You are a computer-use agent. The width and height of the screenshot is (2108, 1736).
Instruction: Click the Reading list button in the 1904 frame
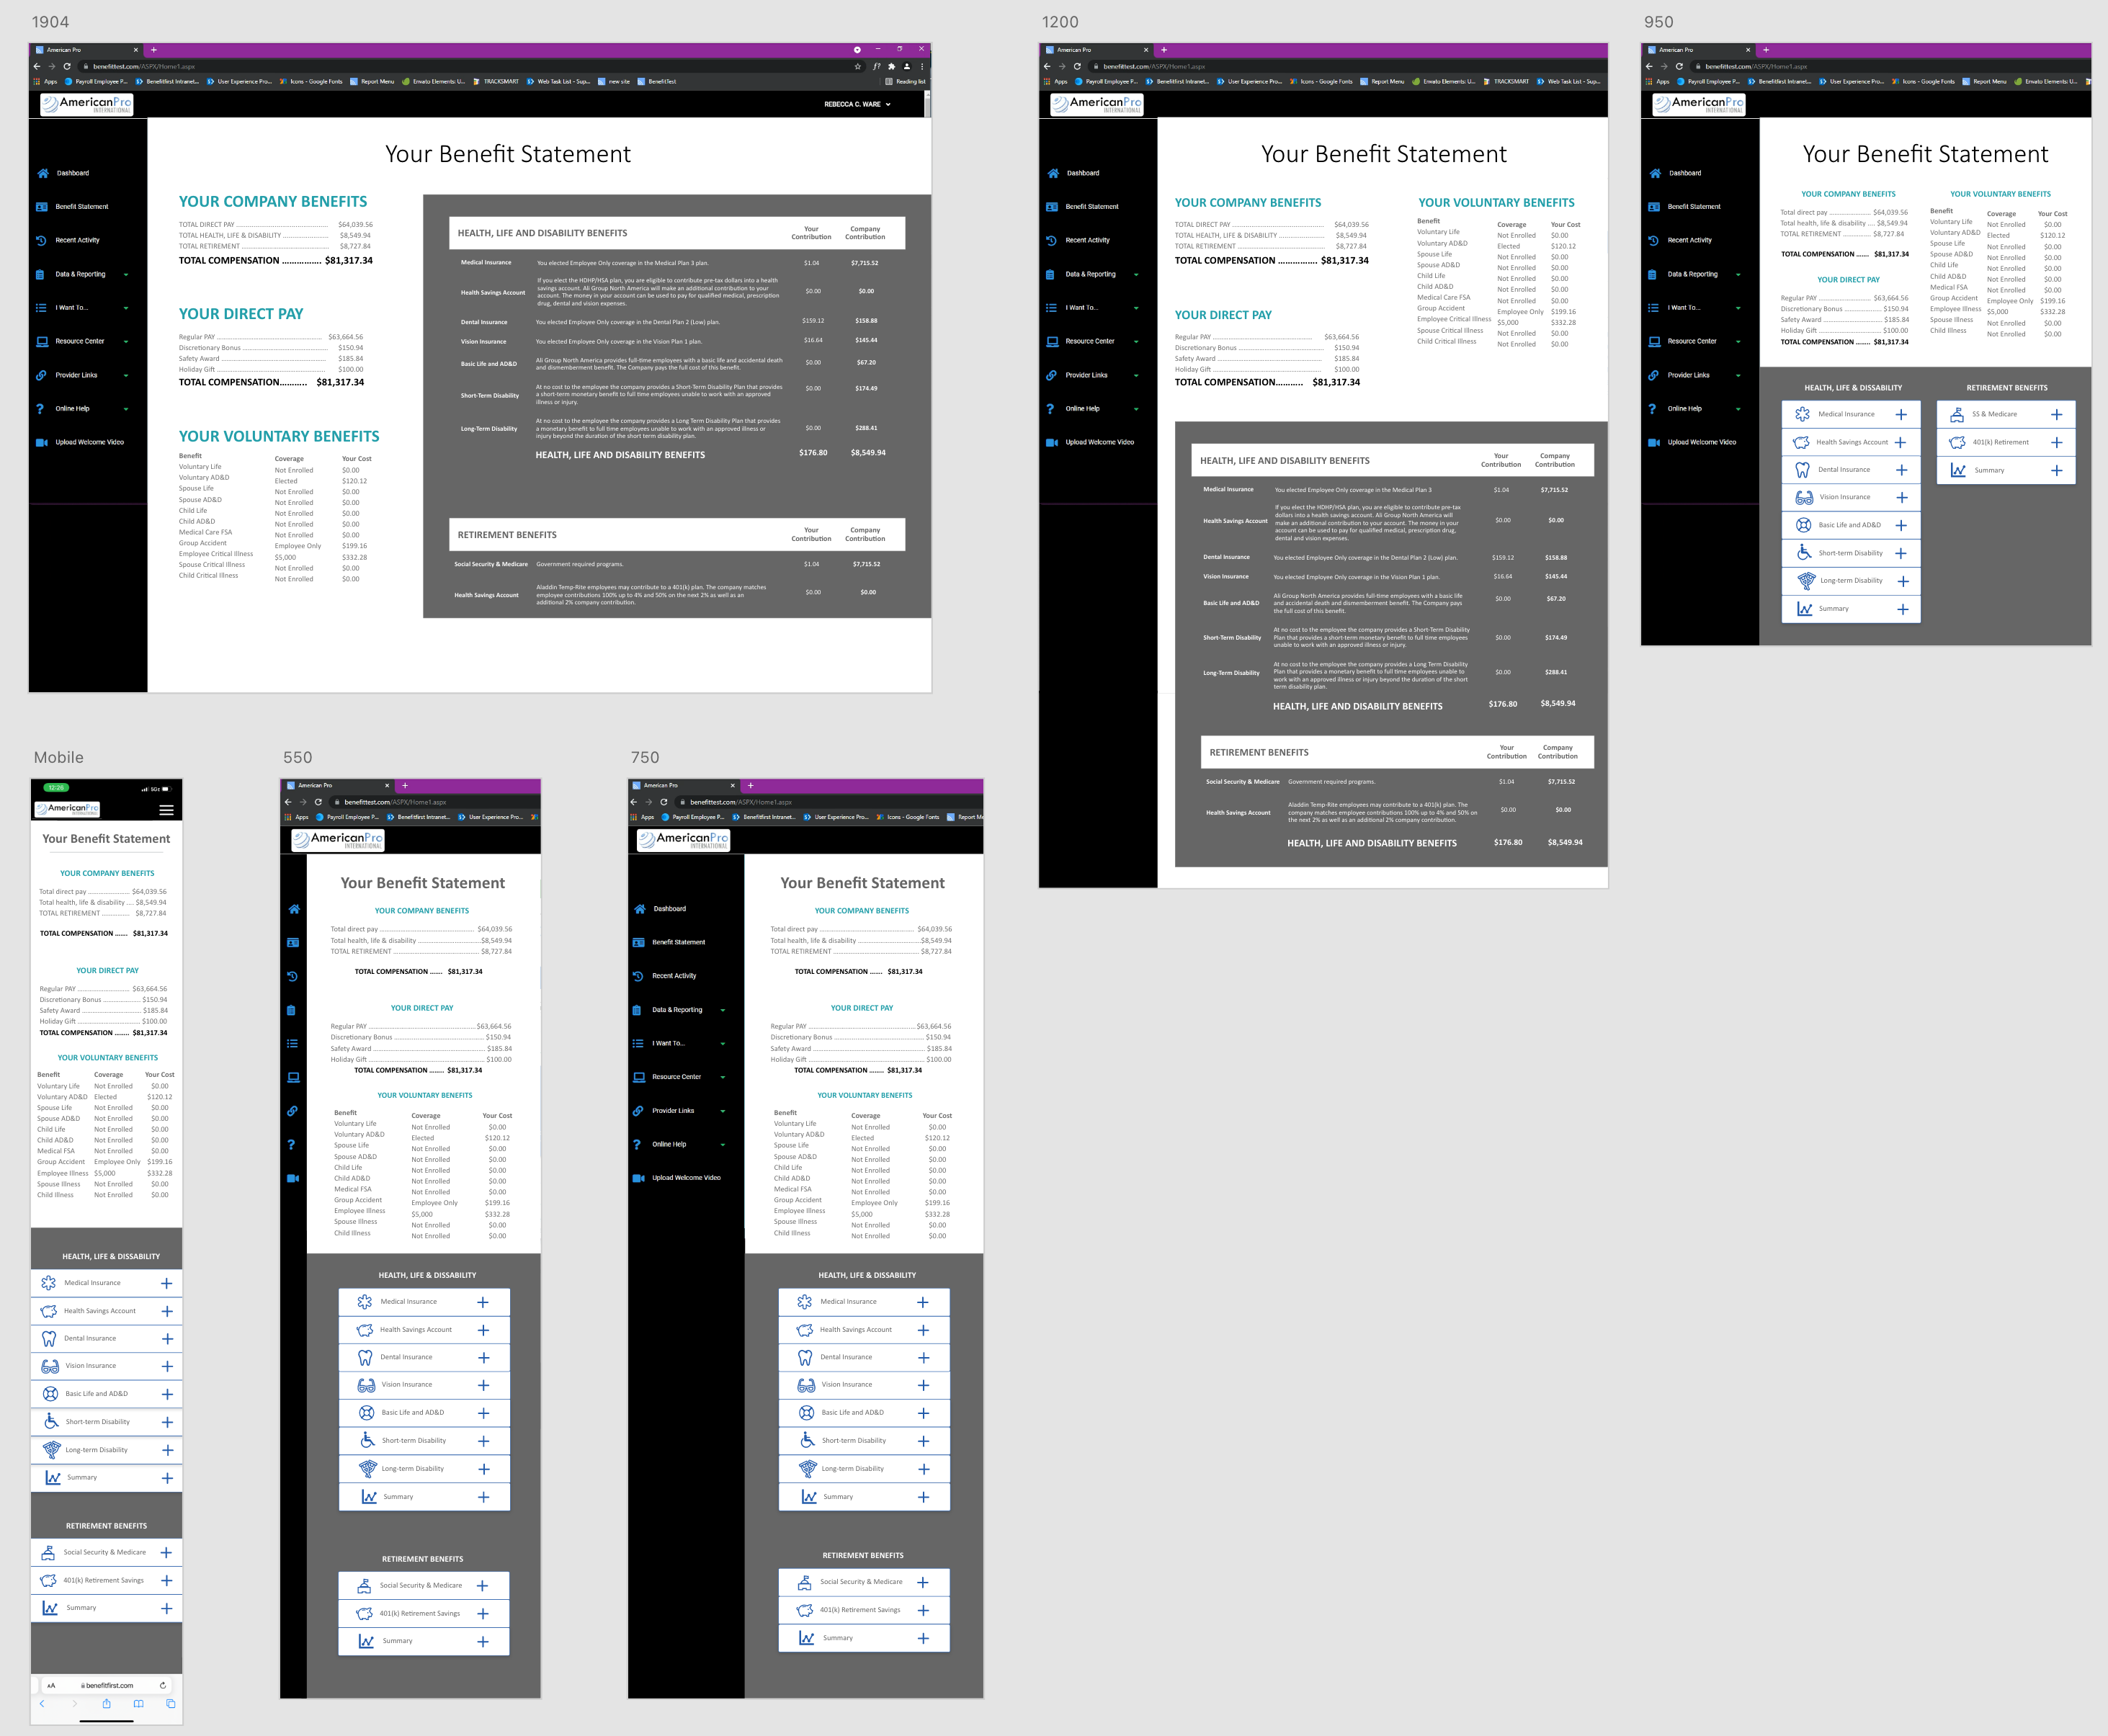905,82
